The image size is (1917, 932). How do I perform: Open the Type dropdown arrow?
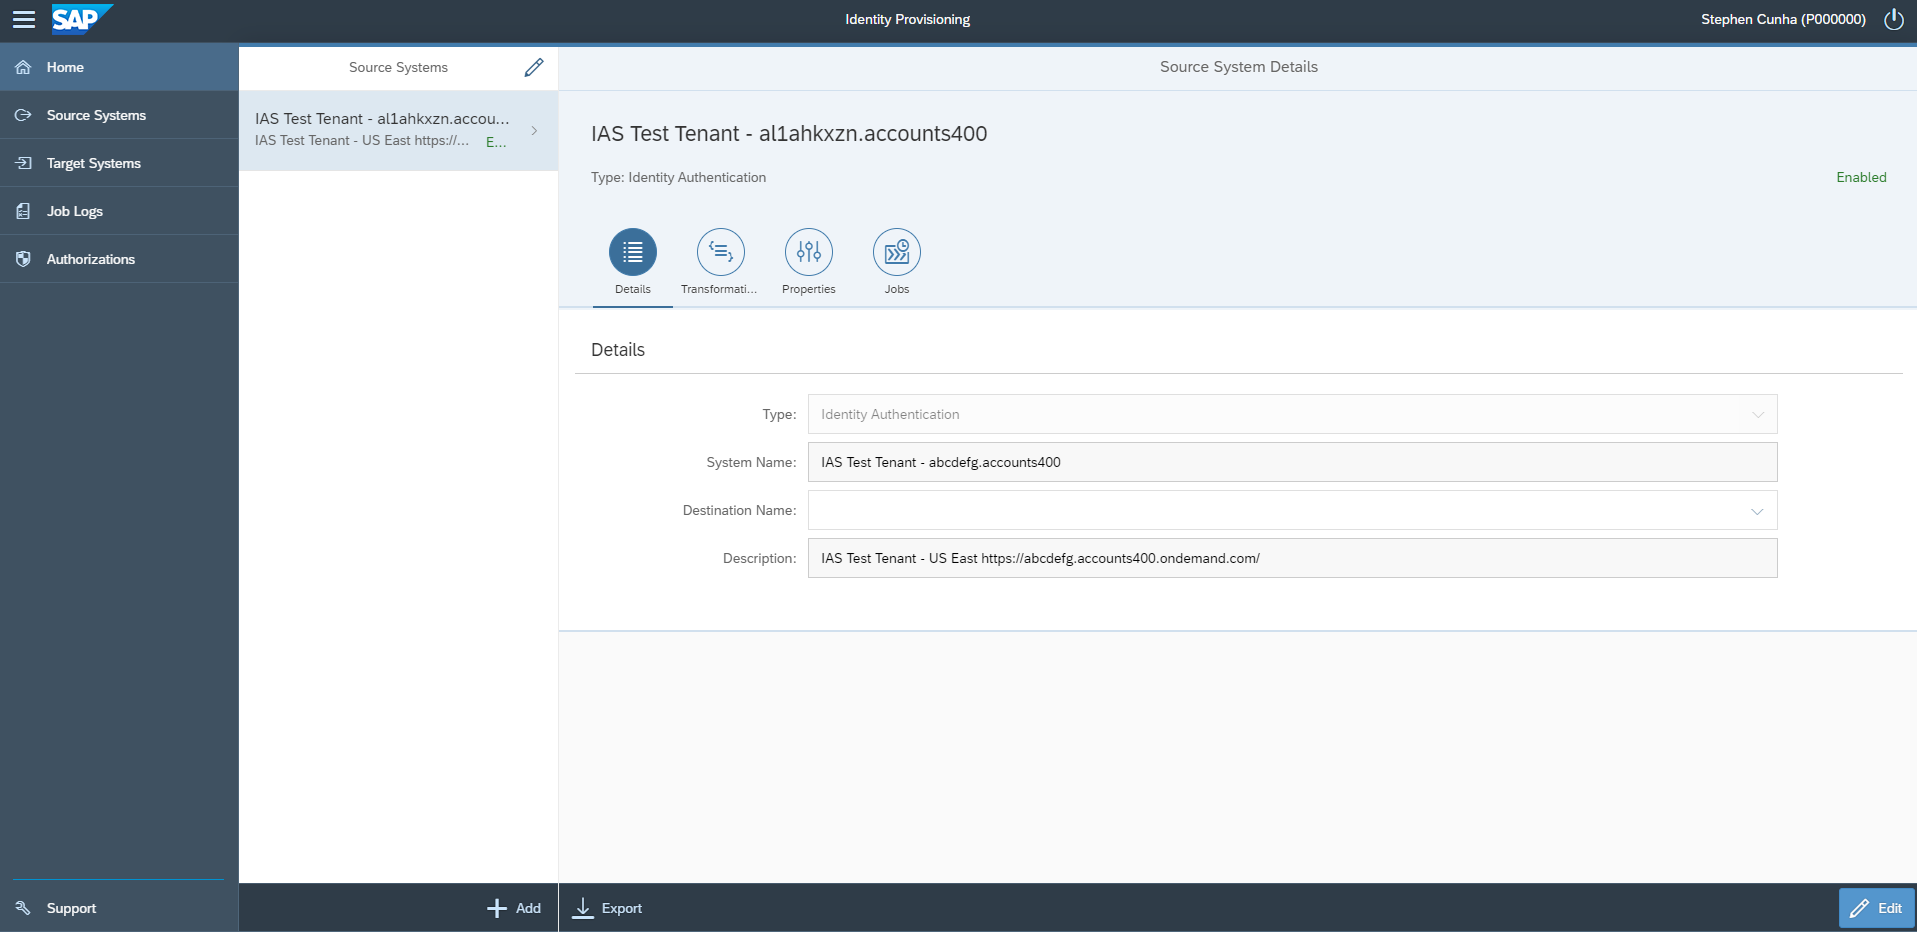[x=1758, y=414]
